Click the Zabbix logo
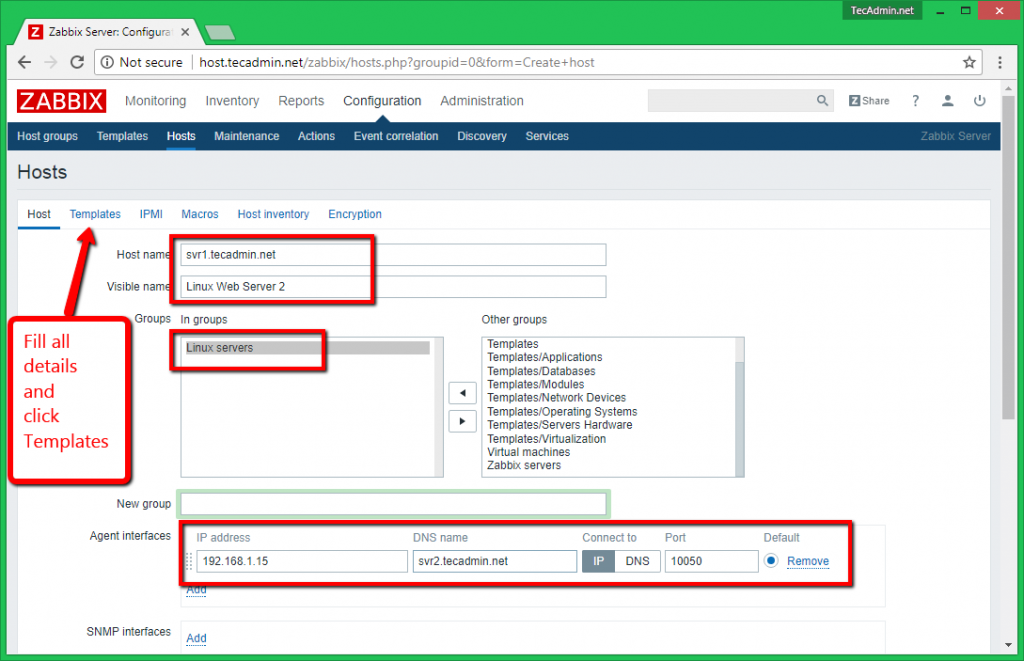 pos(61,101)
